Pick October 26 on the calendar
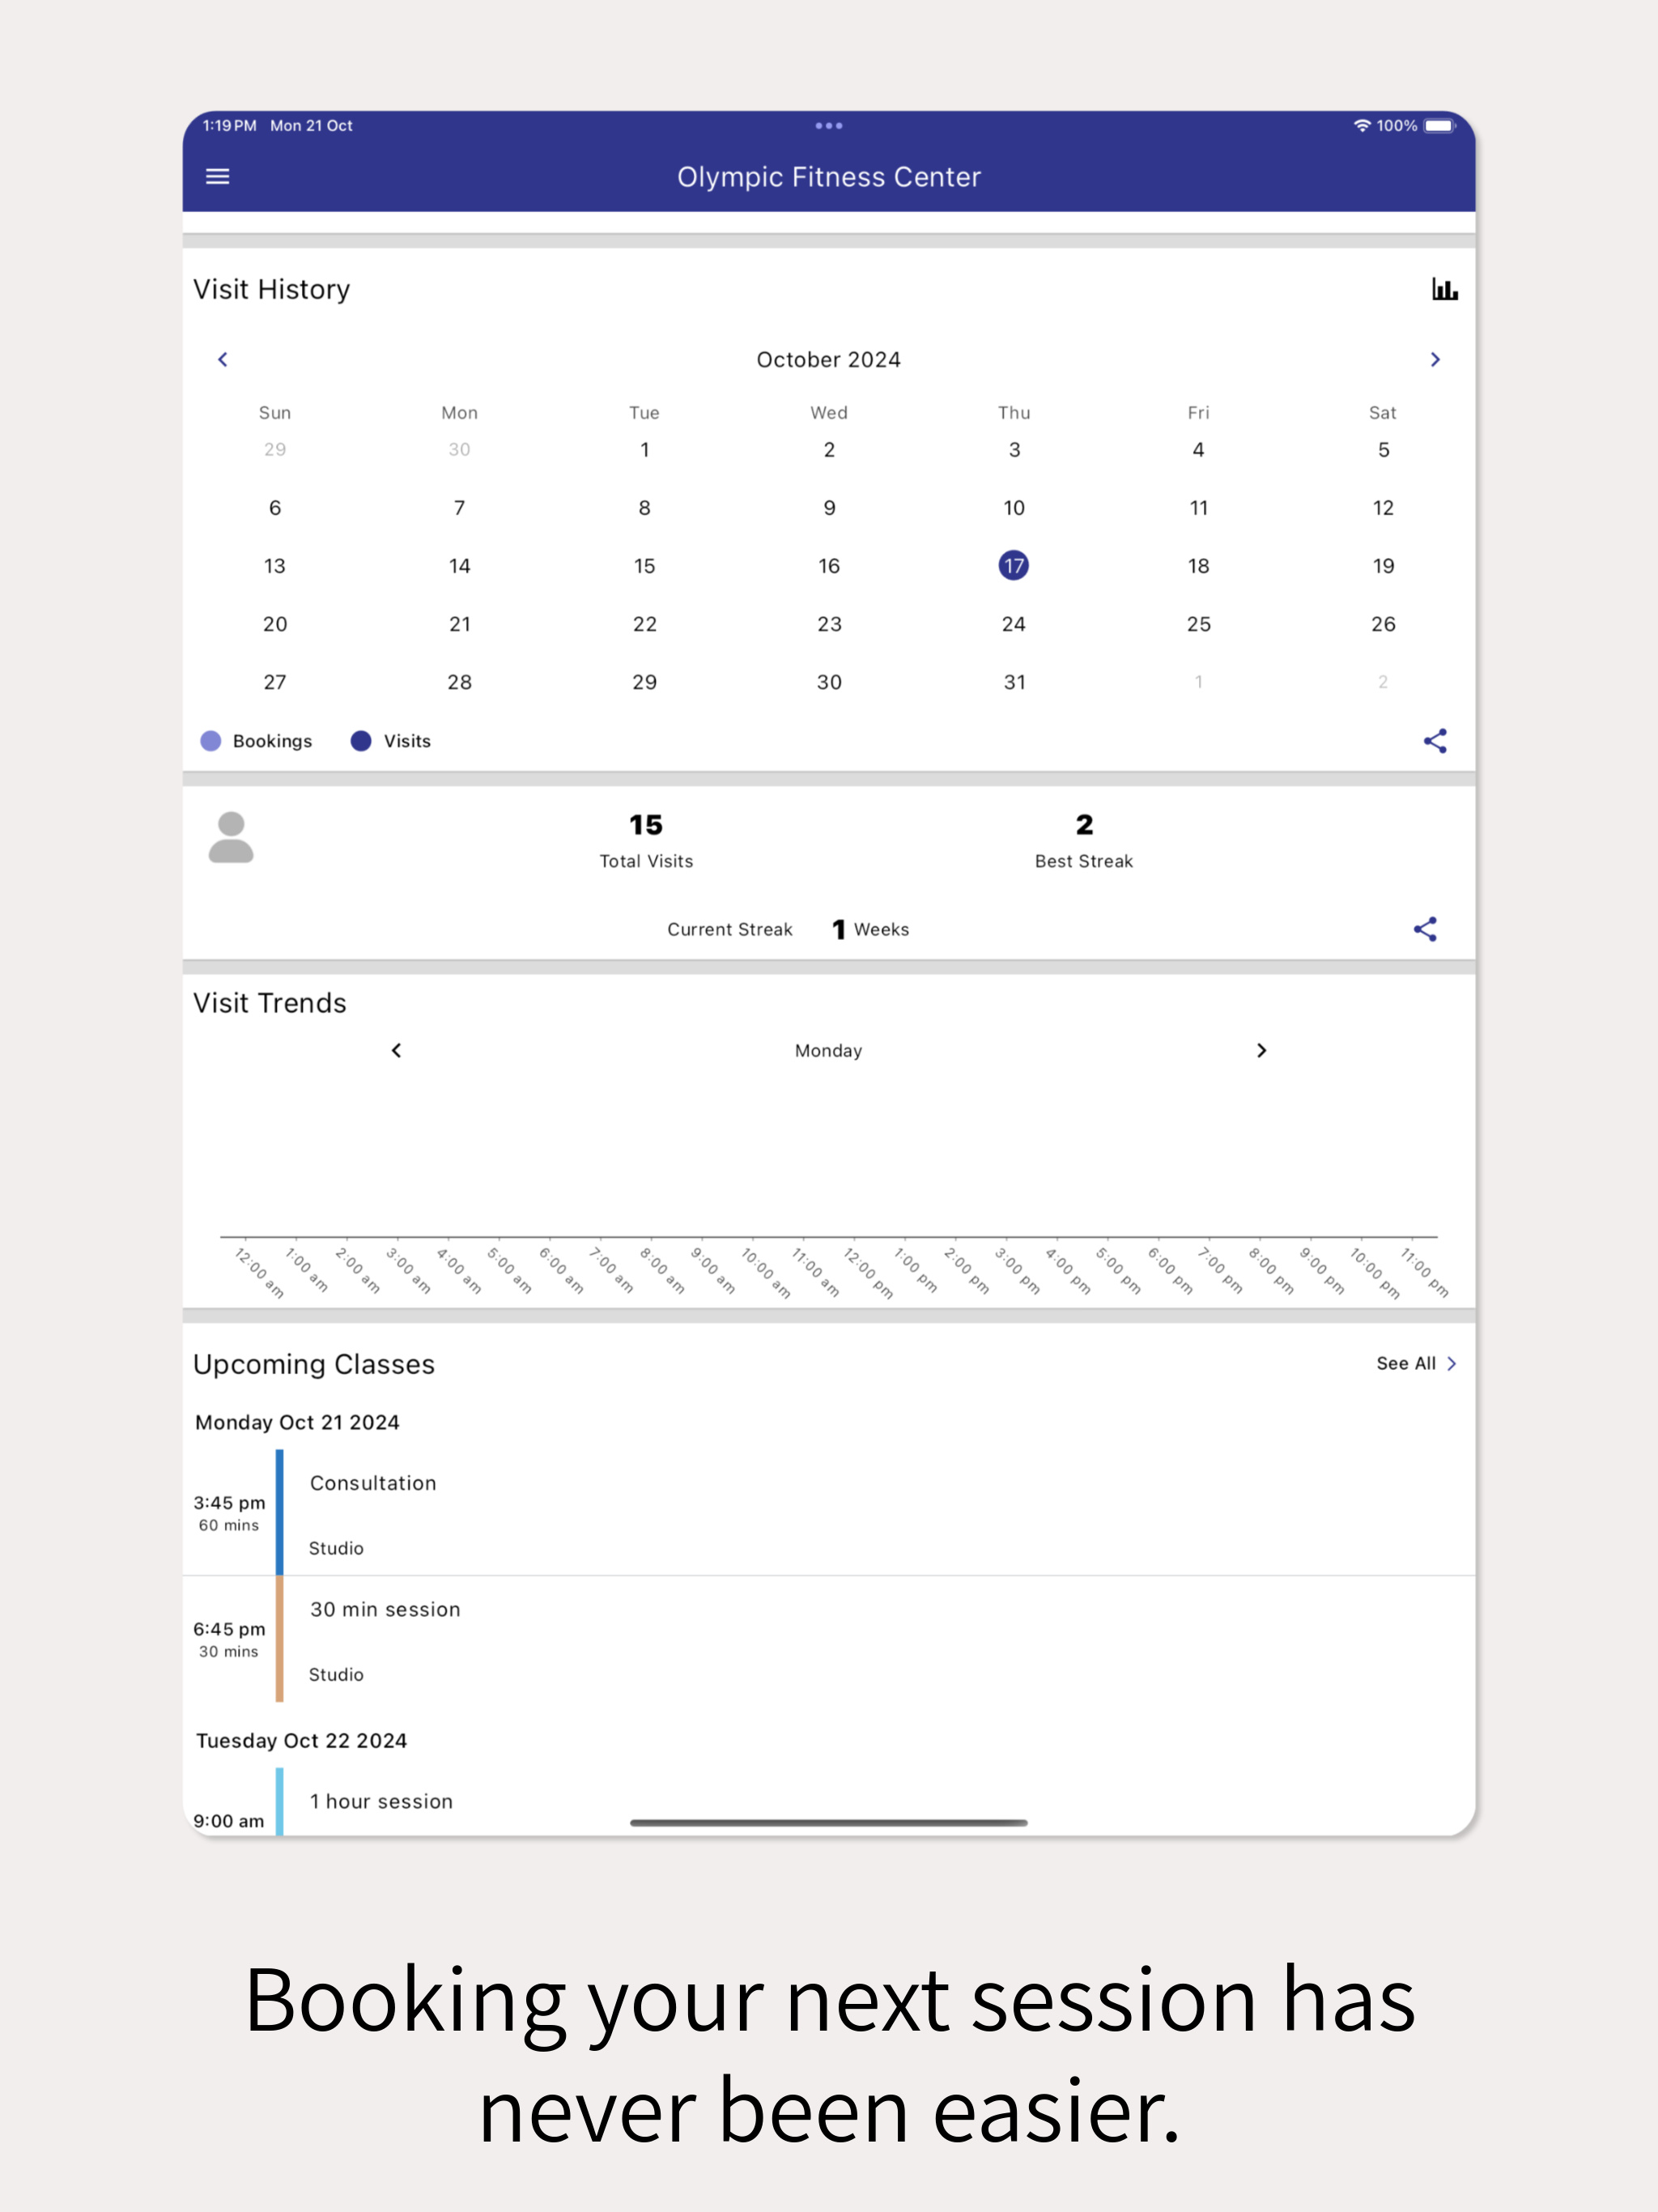Viewport: 1658px width, 2212px height. coord(1383,624)
